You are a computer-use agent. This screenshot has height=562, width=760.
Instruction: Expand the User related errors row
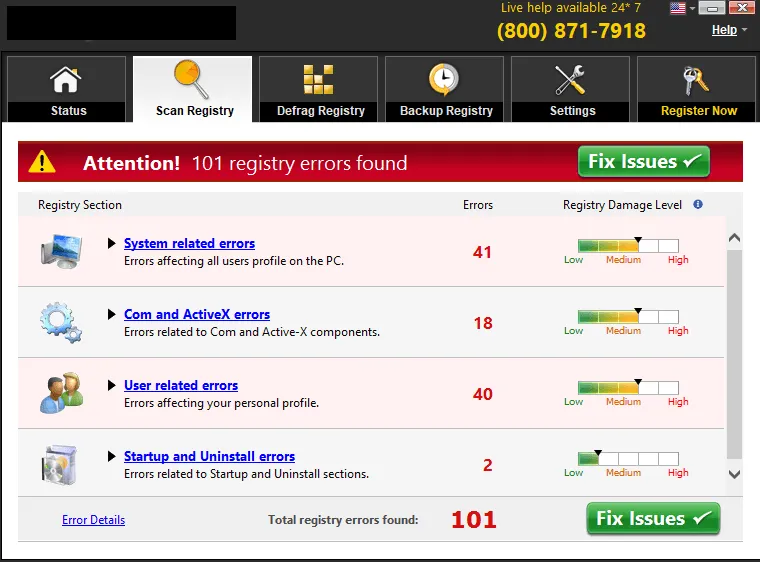(111, 385)
